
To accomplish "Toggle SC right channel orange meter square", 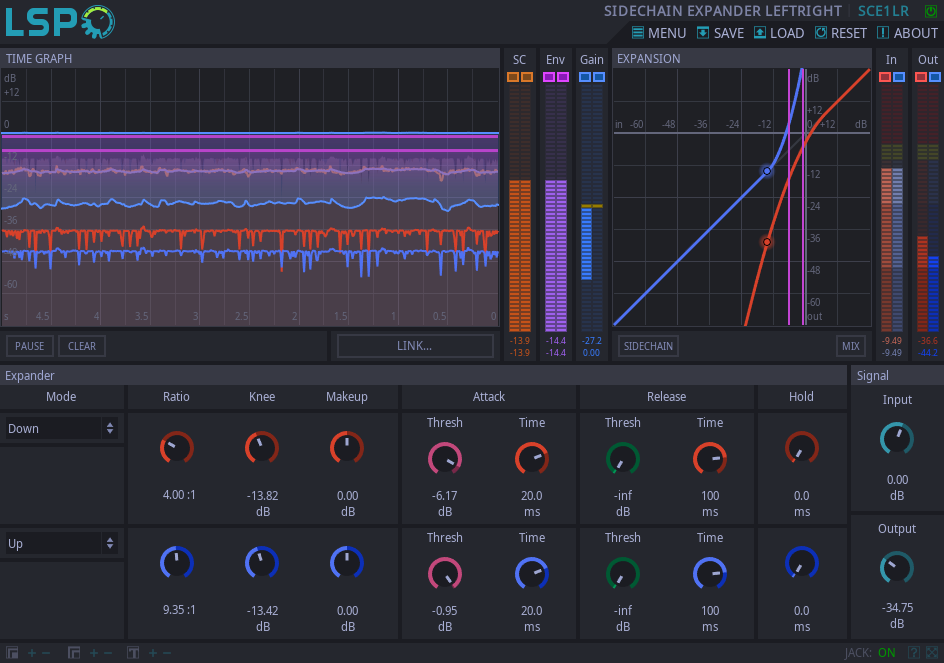I will [x=527, y=77].
